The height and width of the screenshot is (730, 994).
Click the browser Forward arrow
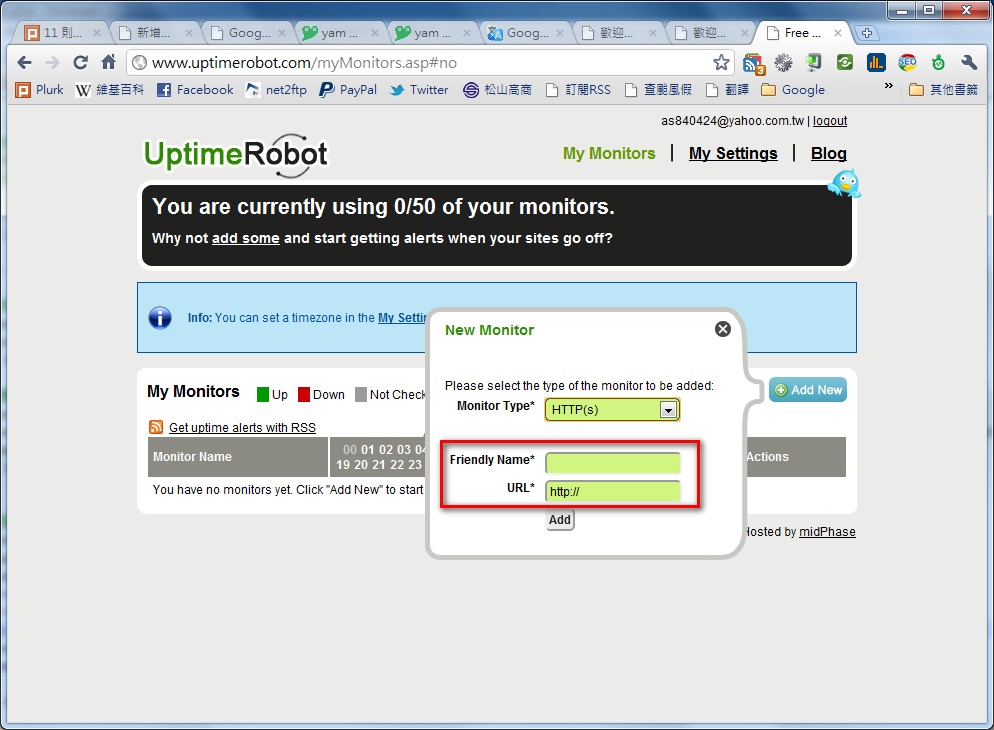52,62
